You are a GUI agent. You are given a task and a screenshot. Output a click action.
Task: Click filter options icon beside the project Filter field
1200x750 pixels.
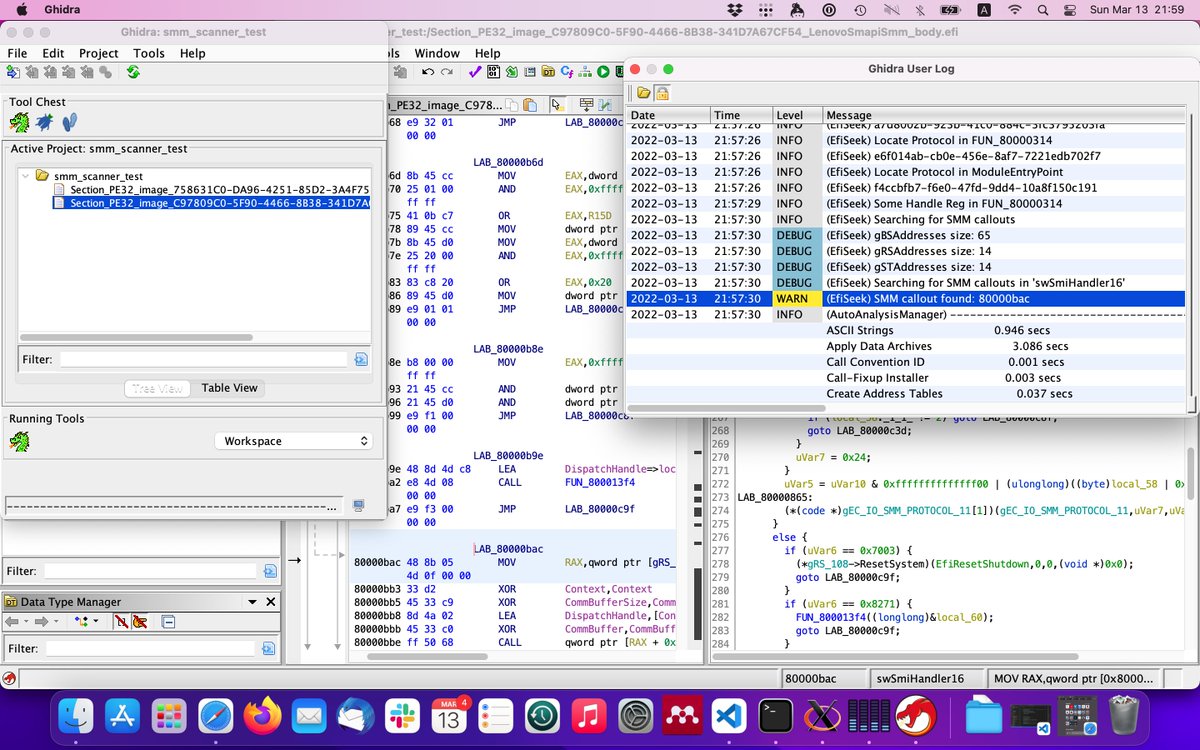point(361,359)
